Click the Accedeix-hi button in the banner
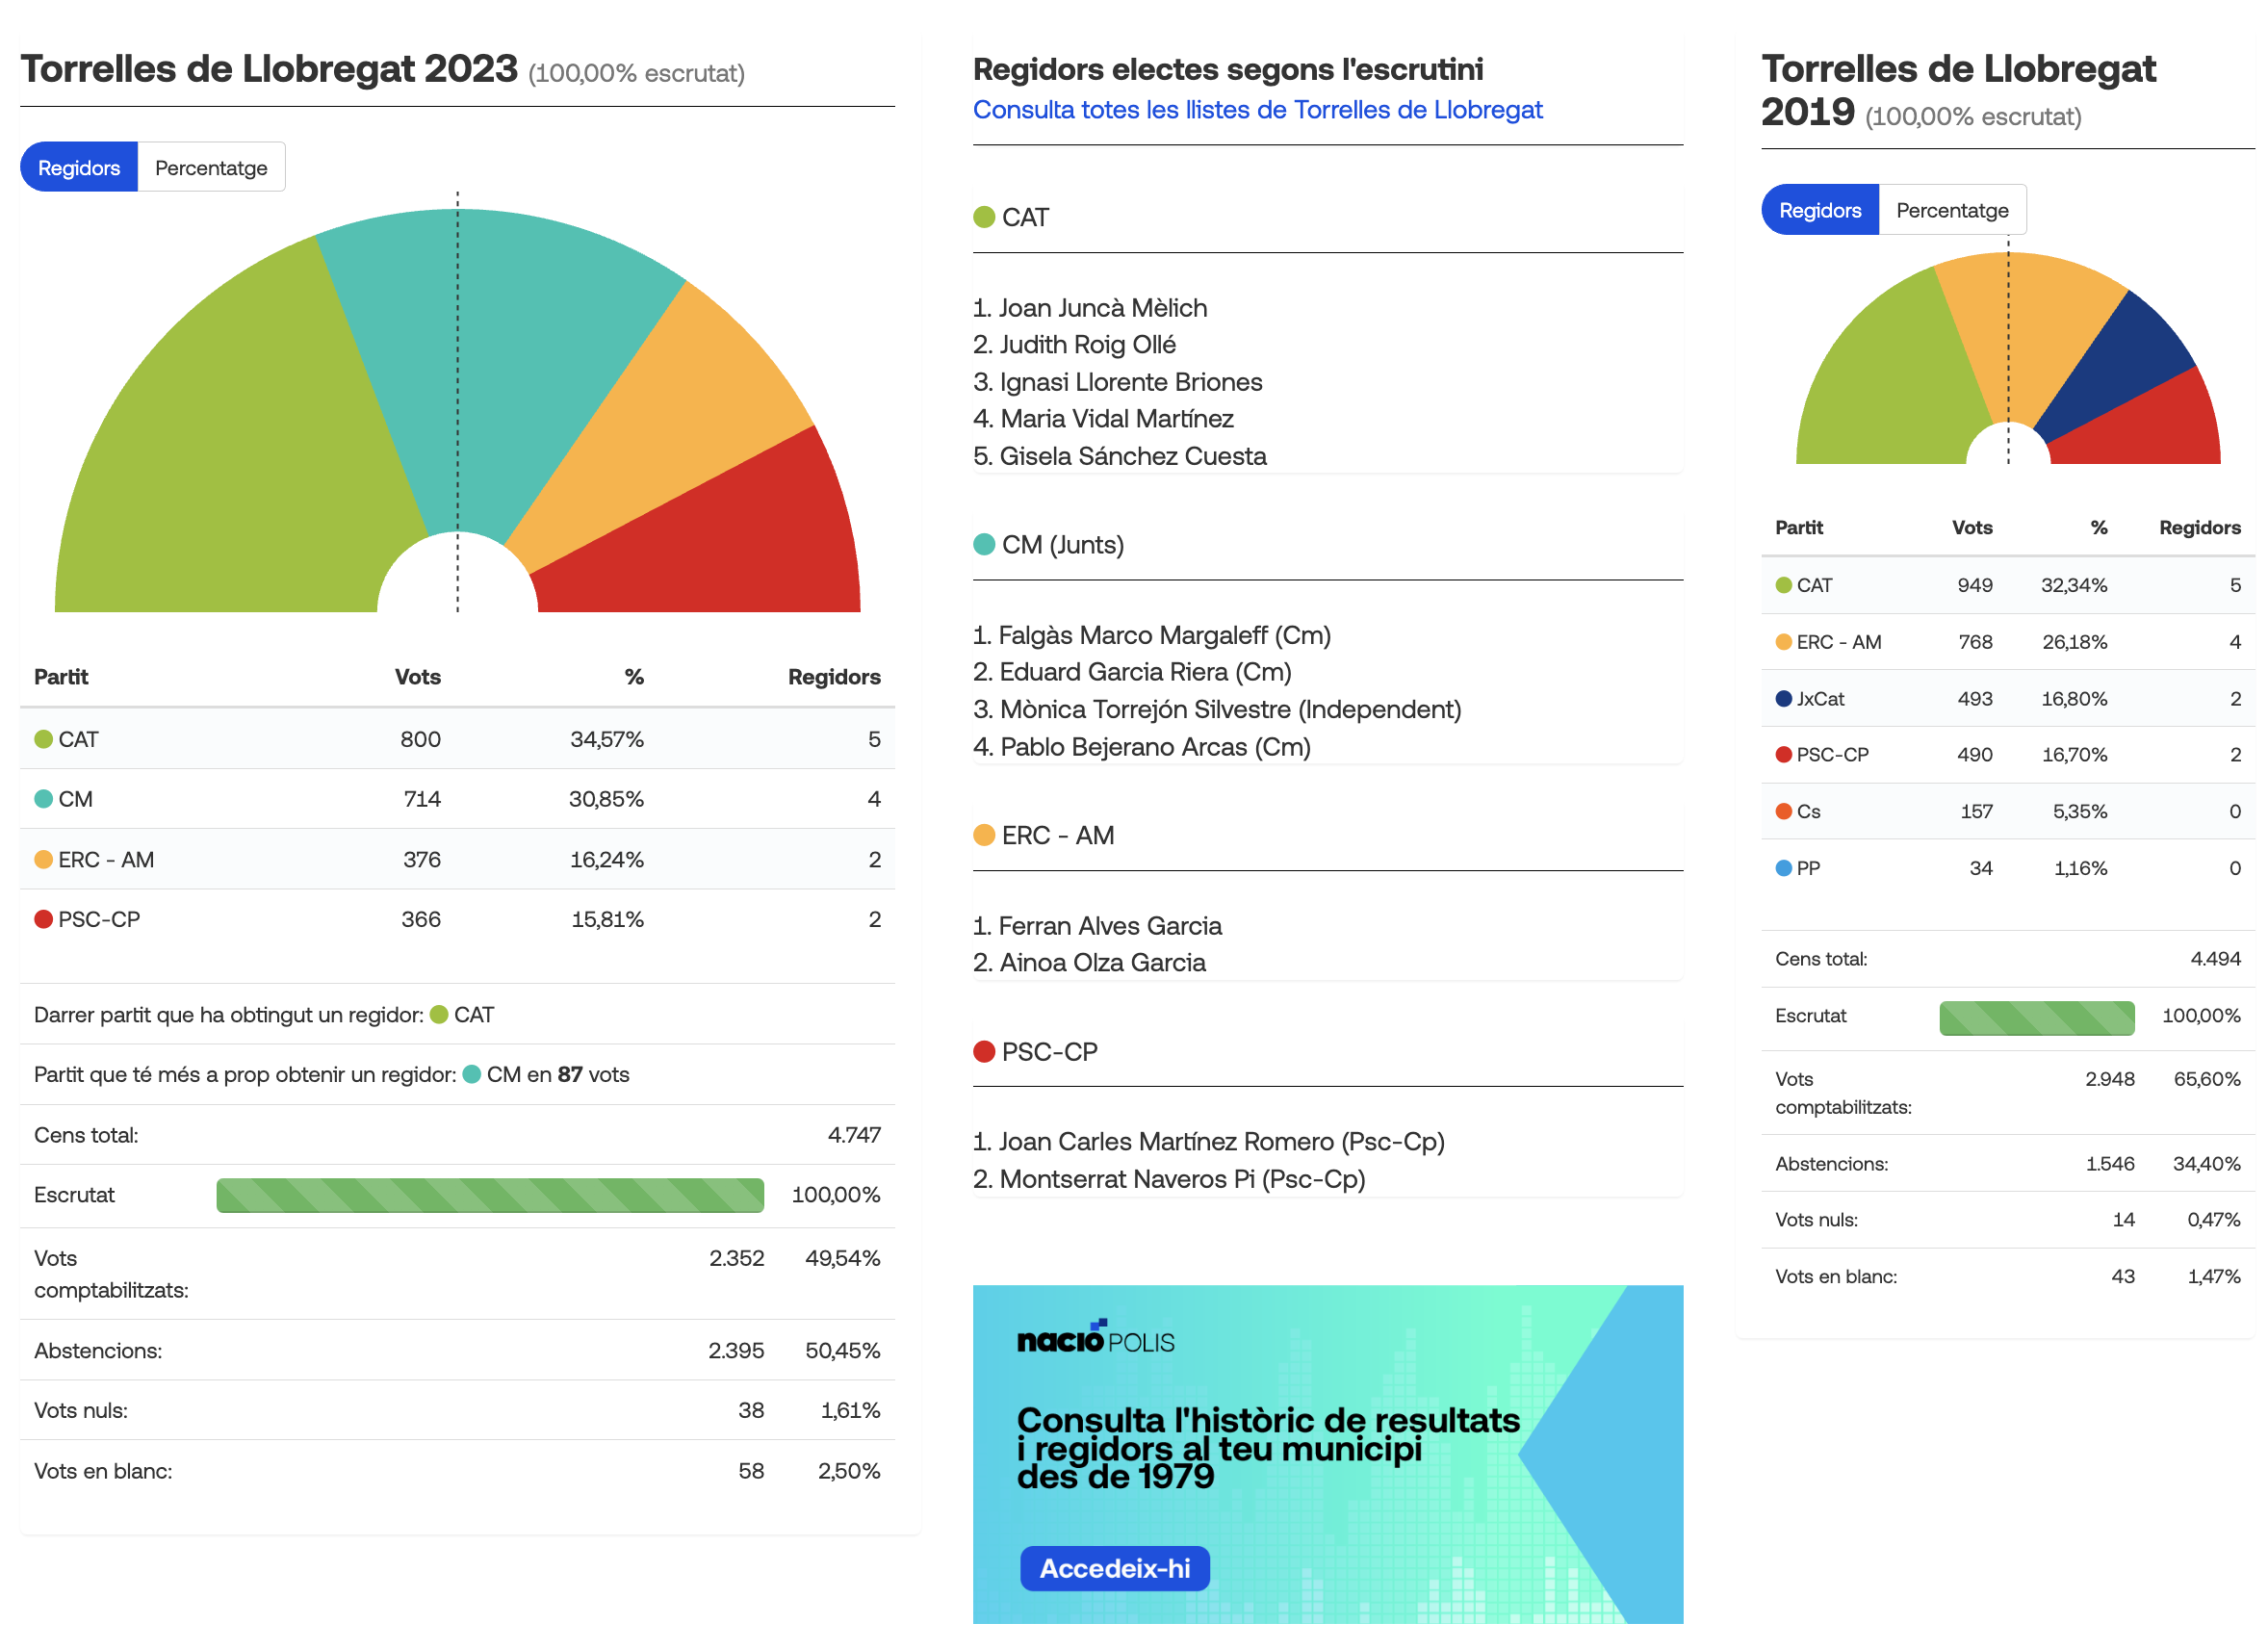Viewport: 2268px width, 1649px height. point(1114,1568)
